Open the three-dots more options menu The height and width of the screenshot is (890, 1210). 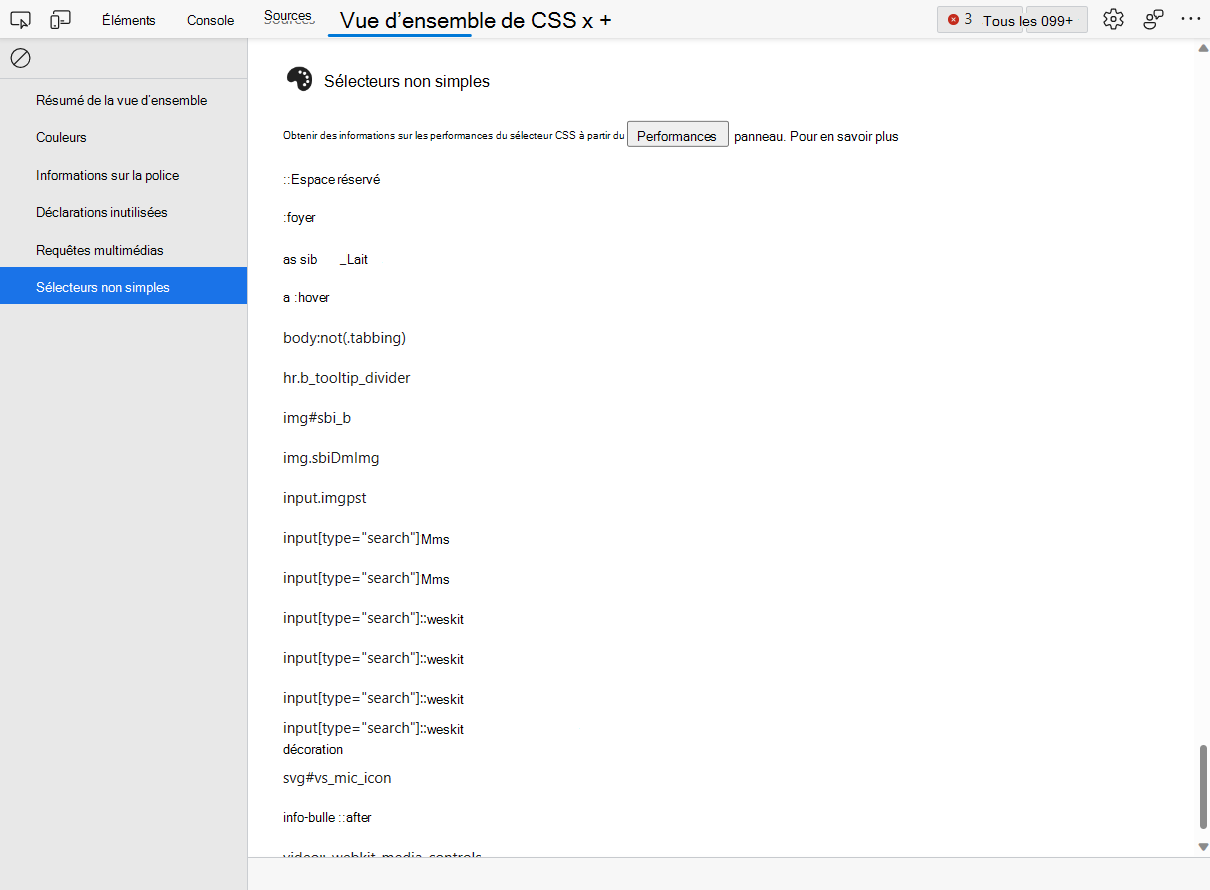point(1190,19)
